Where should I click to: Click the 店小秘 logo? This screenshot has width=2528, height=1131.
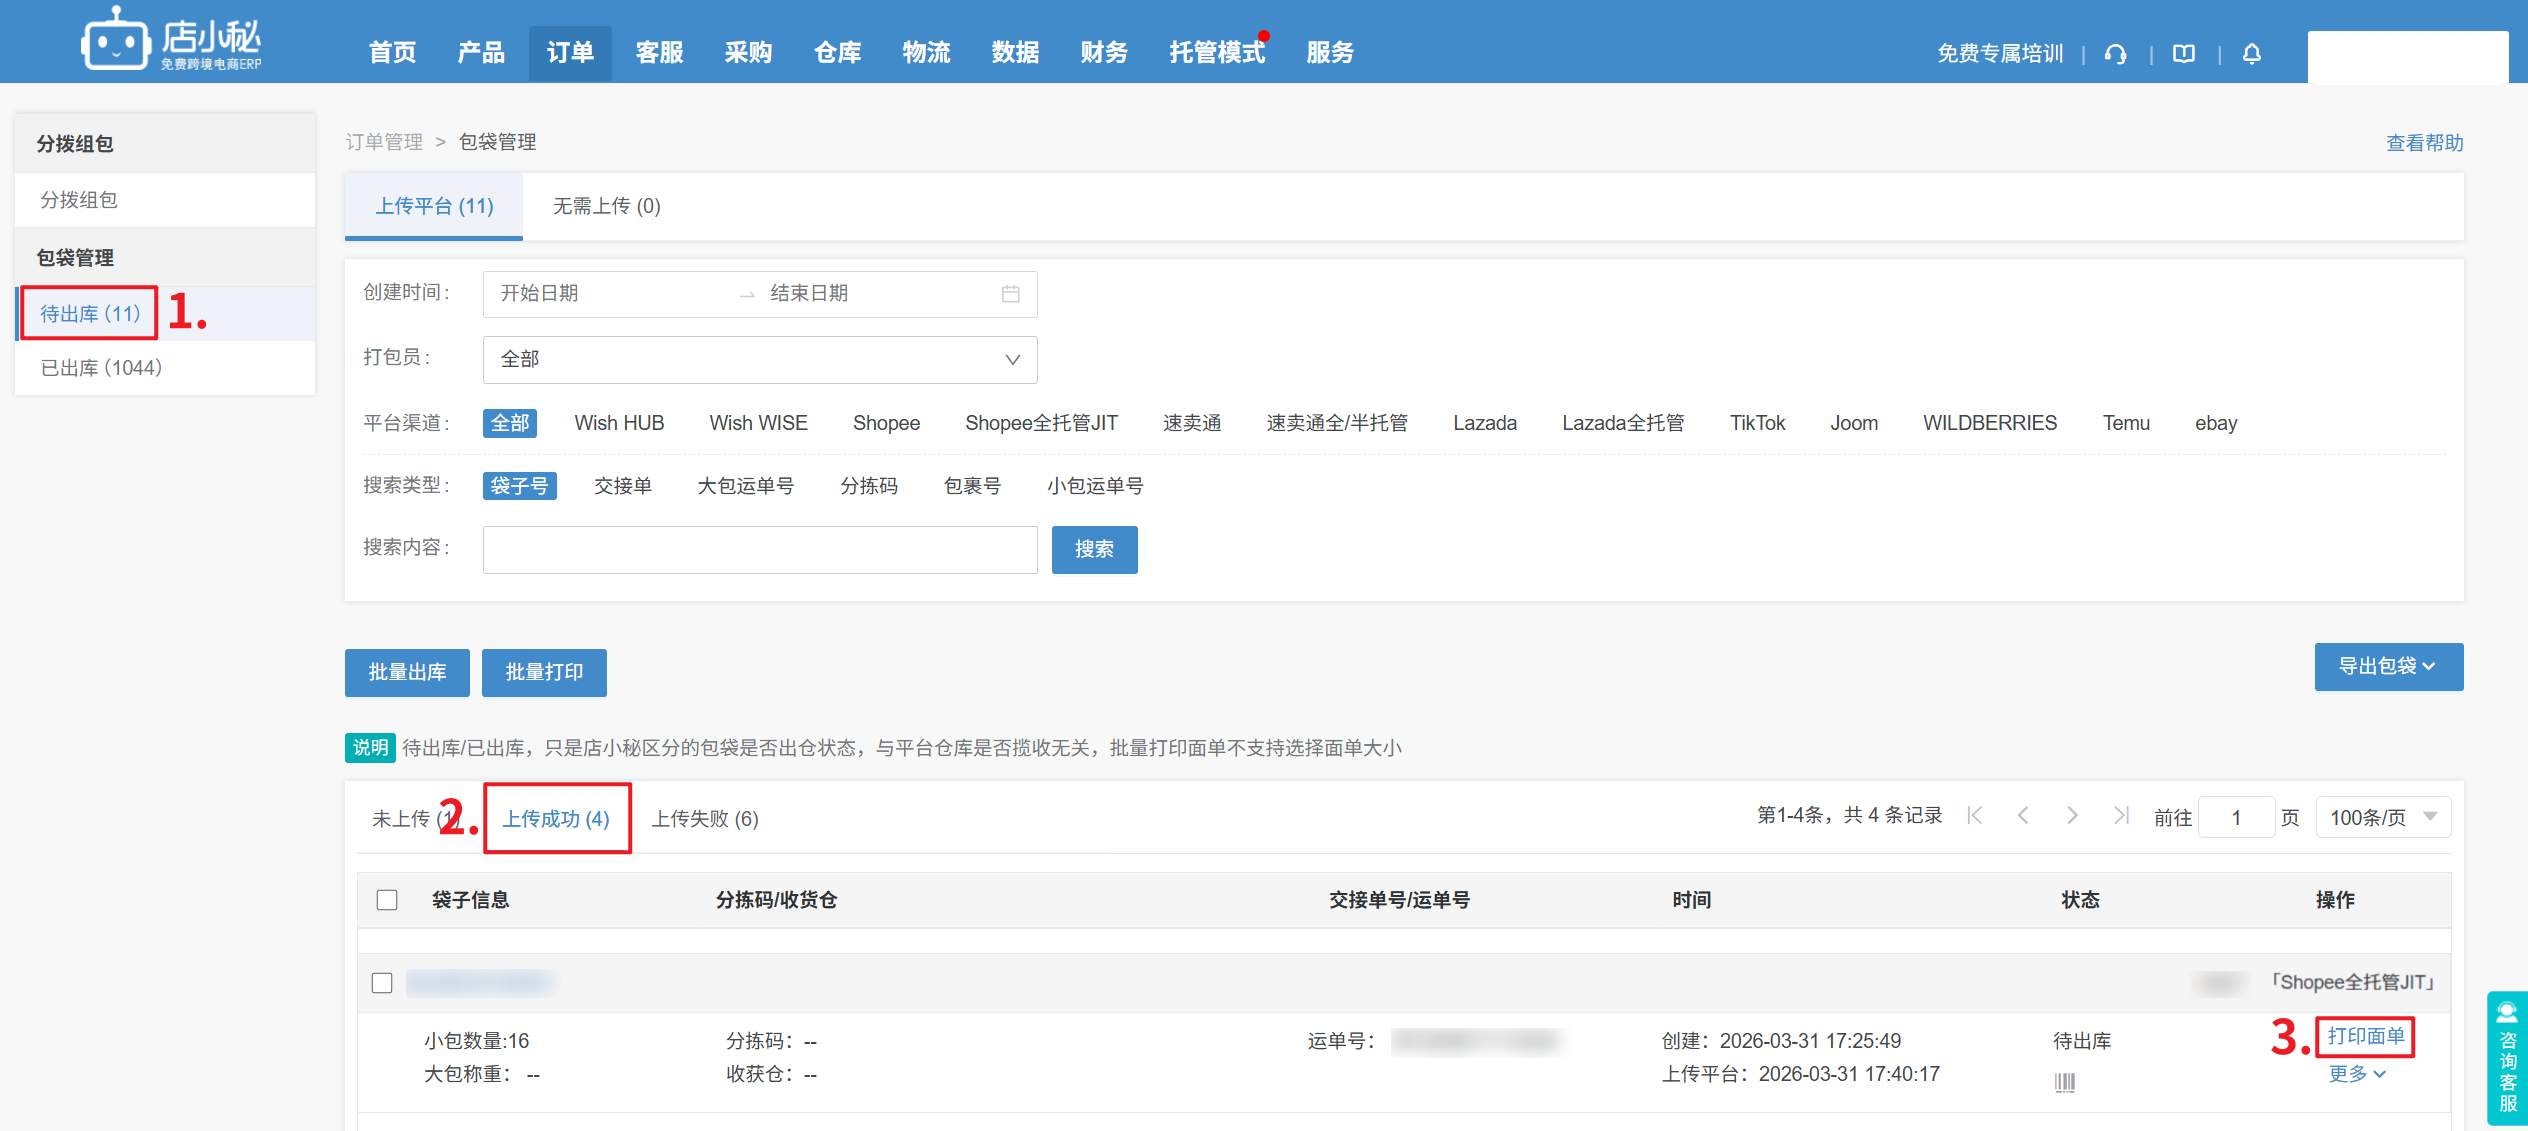[x=171, y=40]
